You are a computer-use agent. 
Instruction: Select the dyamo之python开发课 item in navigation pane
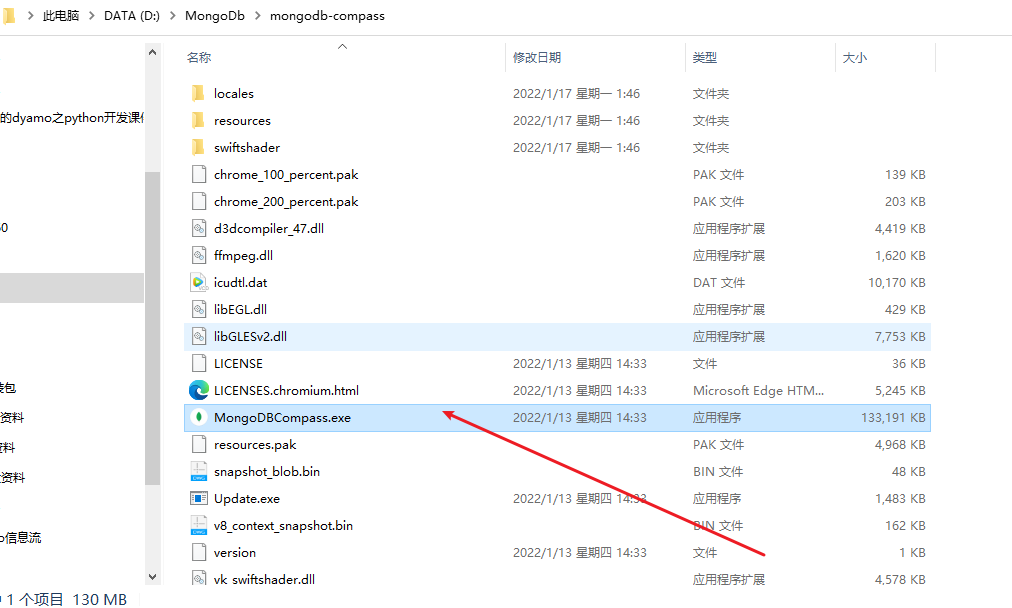point(72,117)
